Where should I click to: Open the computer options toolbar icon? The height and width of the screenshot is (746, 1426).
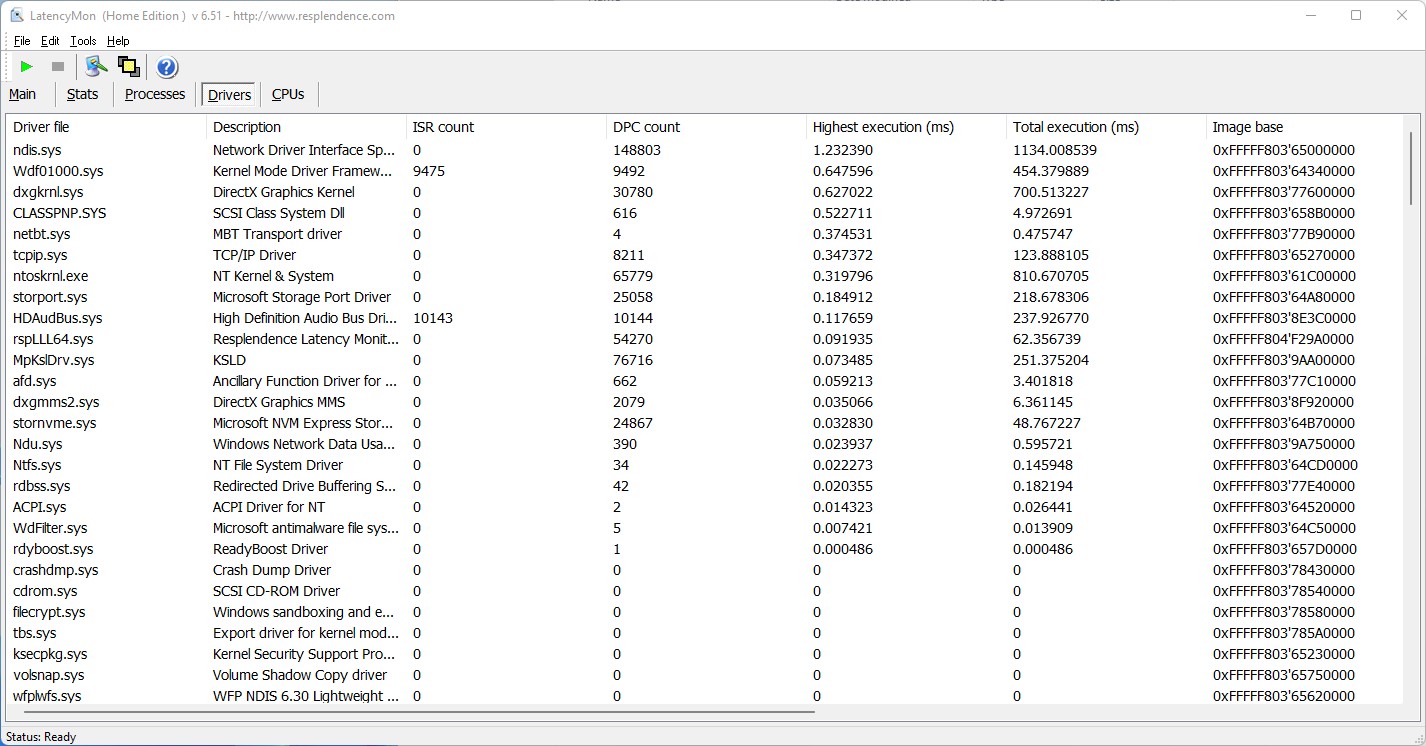click(x=96, y=67)
